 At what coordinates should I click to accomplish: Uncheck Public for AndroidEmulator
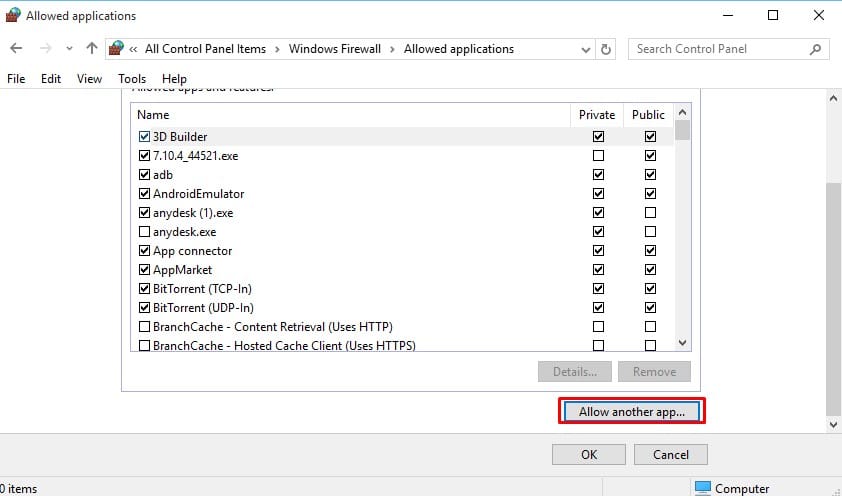(x=650, y=193)
